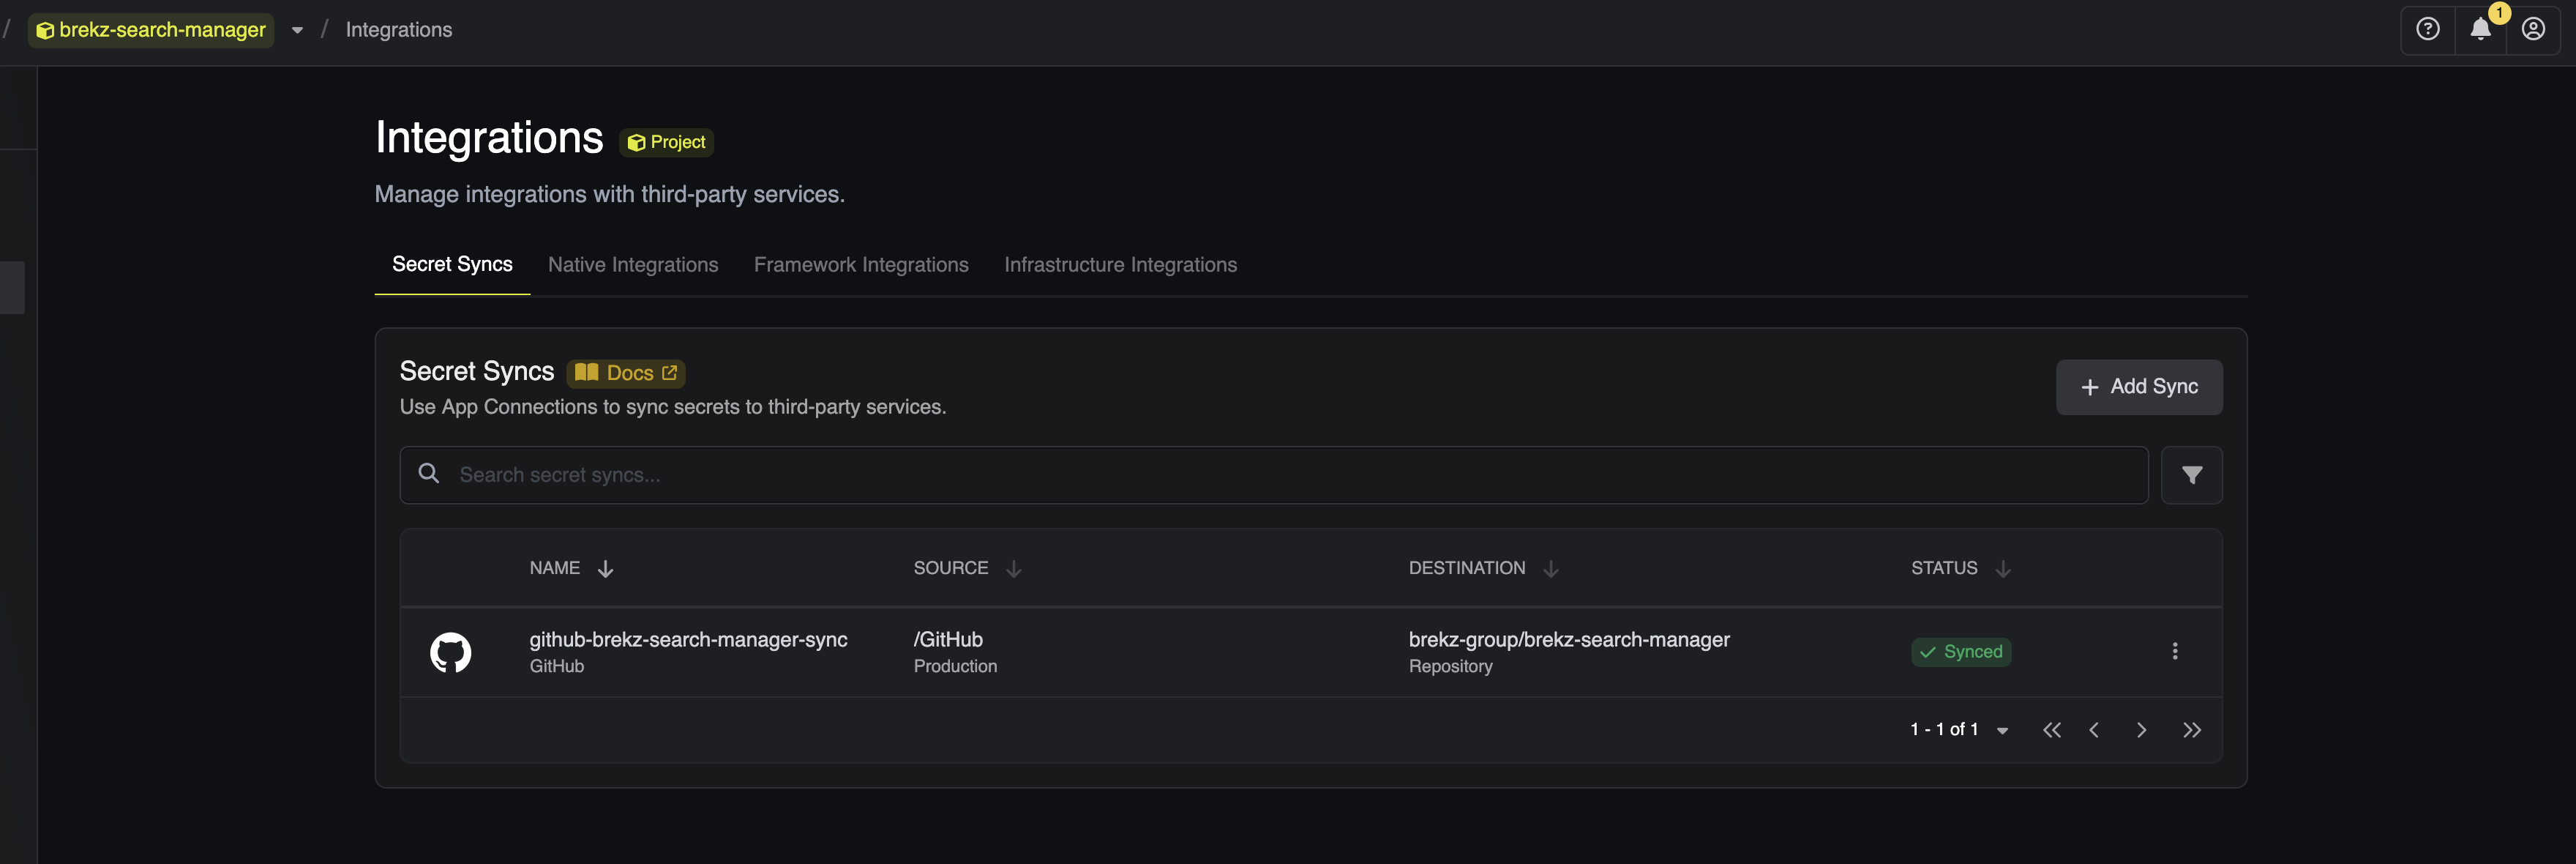Screen dimensions: 2576x864
Task: Open the help question mark icon
Action: [2427, 29]
